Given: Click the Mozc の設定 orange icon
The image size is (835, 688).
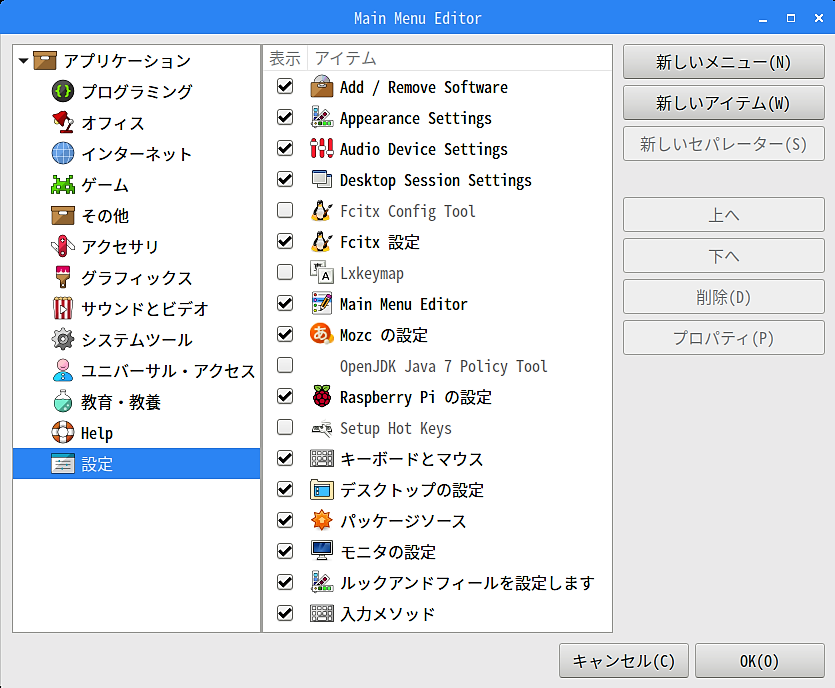Looking at the screenshot, I should click(x=322, y=334).
